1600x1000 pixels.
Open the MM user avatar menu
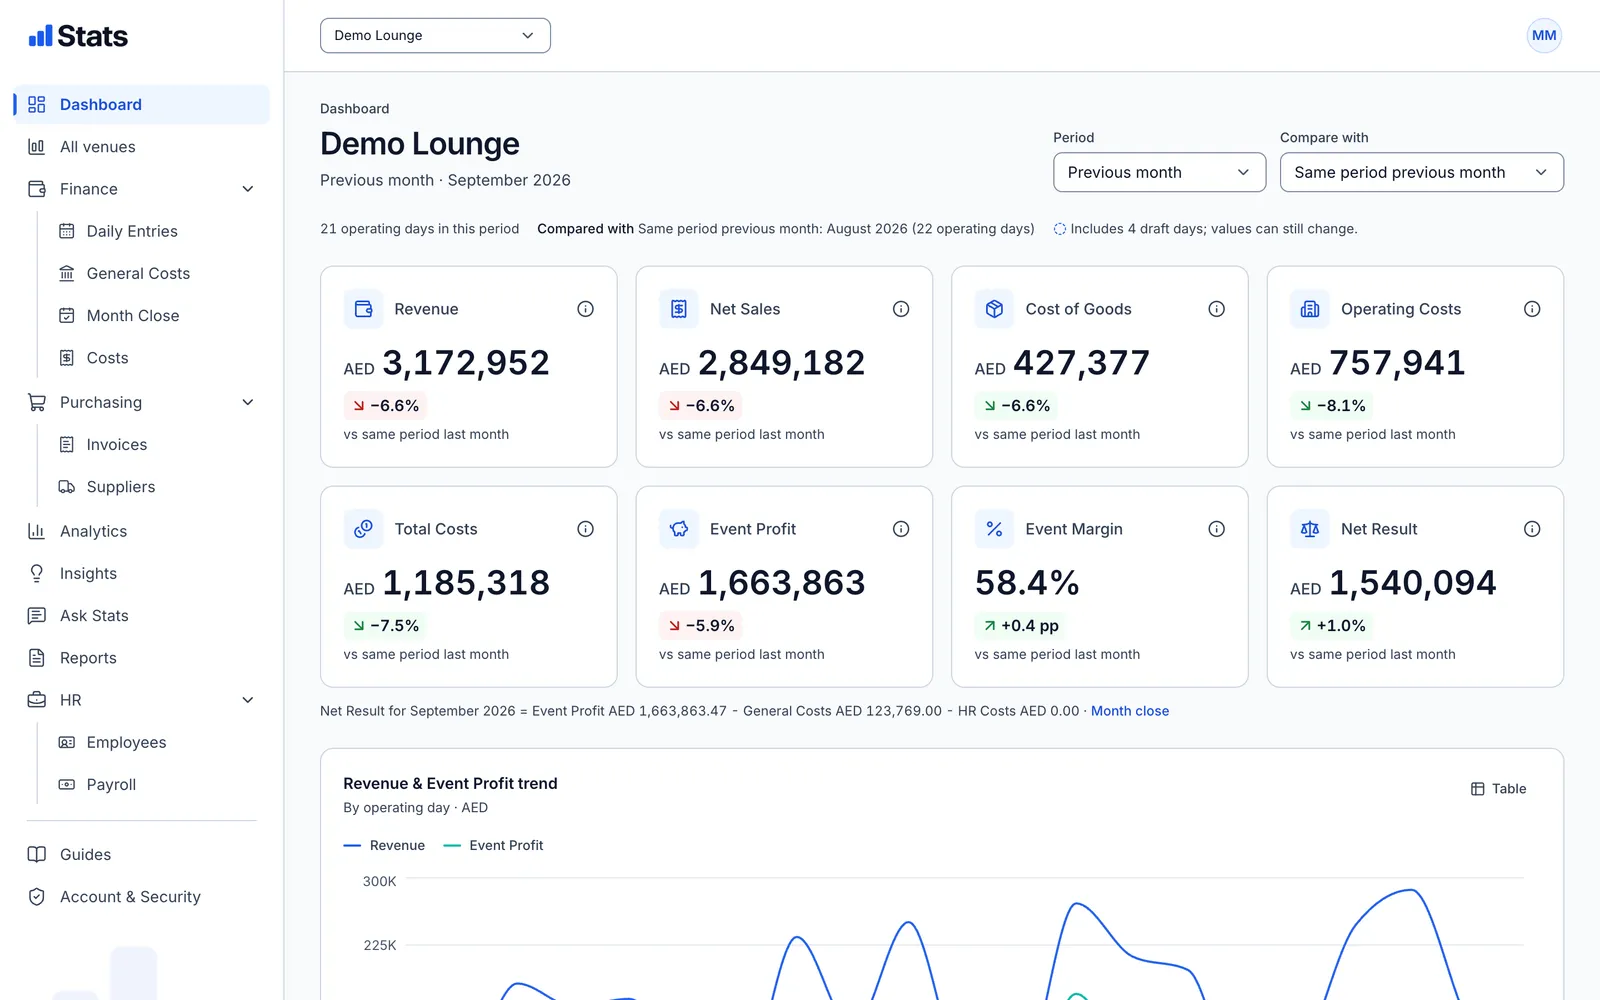click(1544, 35)
